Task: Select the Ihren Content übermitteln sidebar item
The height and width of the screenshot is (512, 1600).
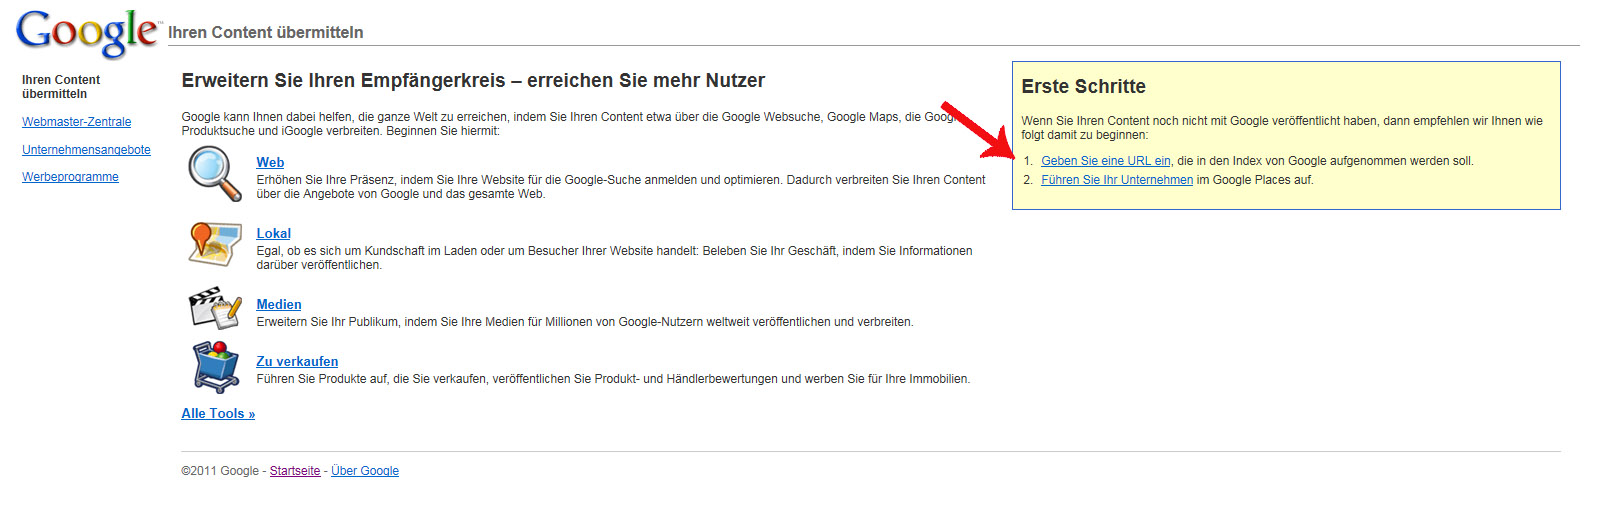Action: point(61,87)
